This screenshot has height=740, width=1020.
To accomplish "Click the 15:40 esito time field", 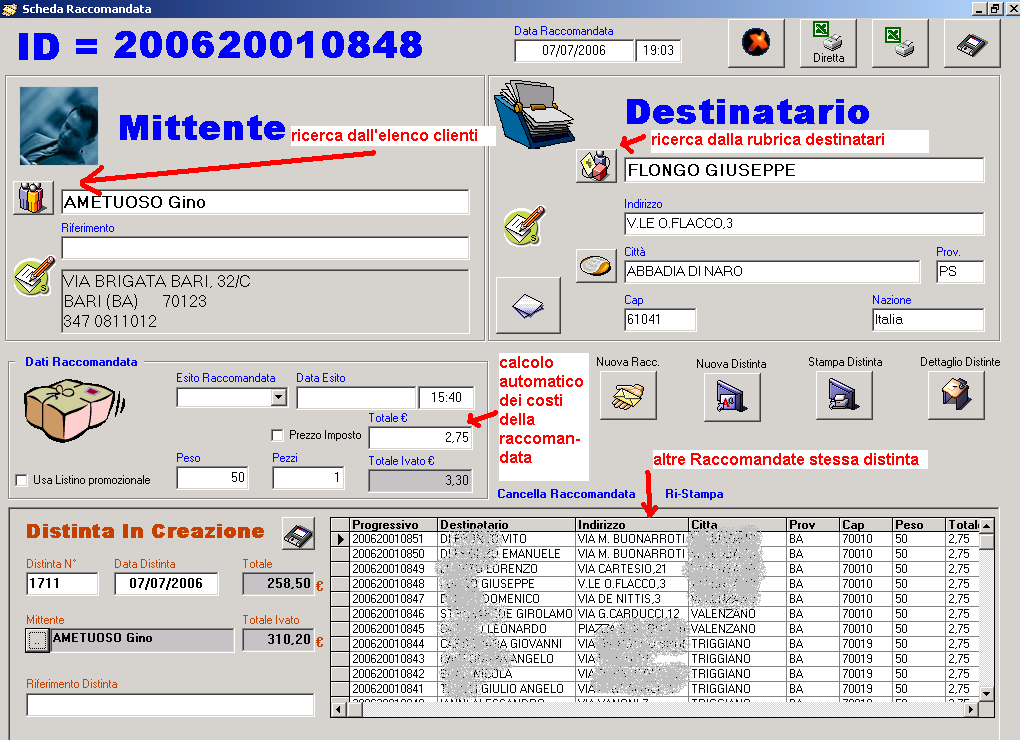I will [446, 397].
